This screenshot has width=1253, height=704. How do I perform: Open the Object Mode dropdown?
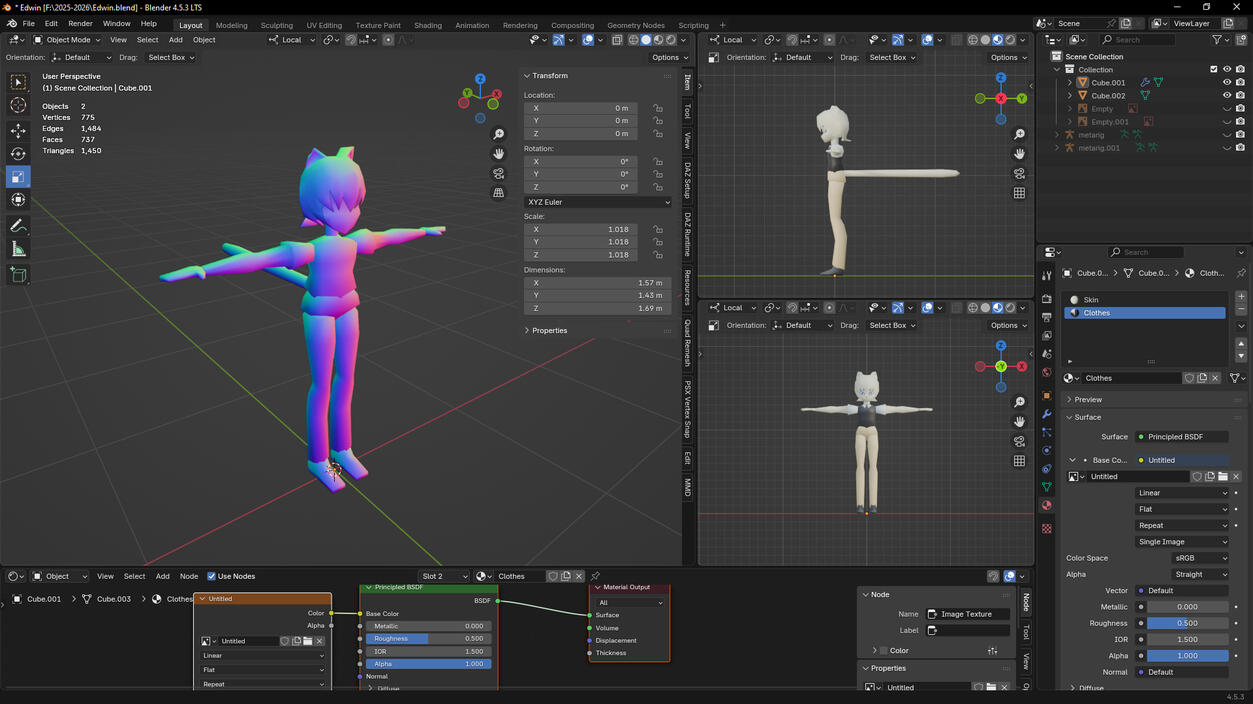[67, 40]
